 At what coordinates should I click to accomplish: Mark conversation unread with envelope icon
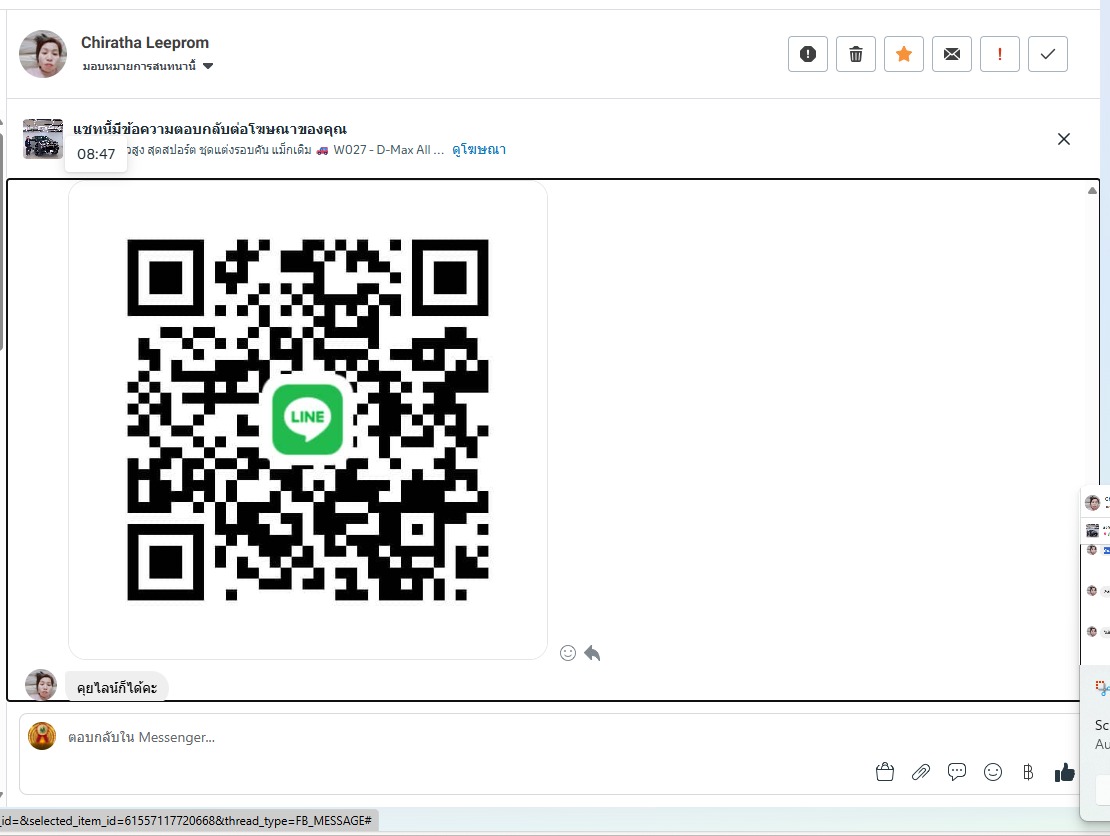point(952,54)
